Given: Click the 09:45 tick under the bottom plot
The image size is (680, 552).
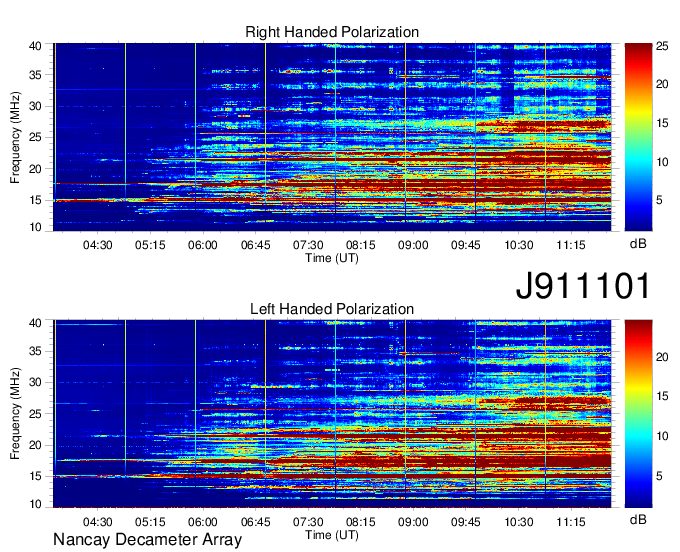Looking at the screenshot, I should (466, 522).
